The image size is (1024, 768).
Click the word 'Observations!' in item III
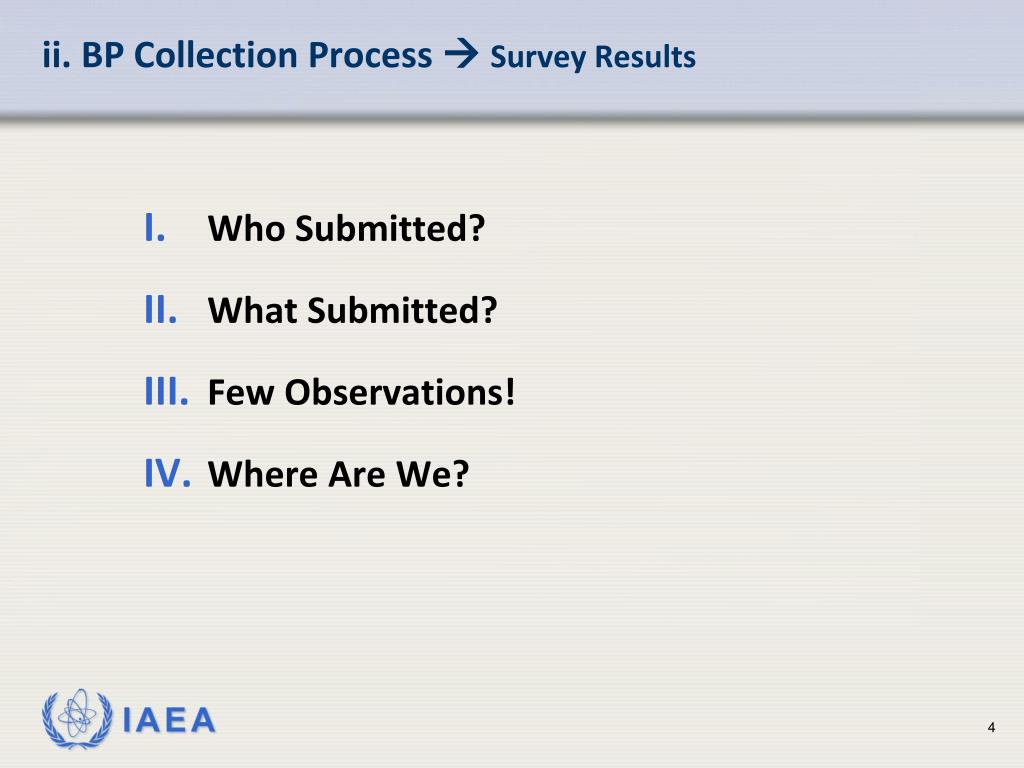click(x=400, y=392)
